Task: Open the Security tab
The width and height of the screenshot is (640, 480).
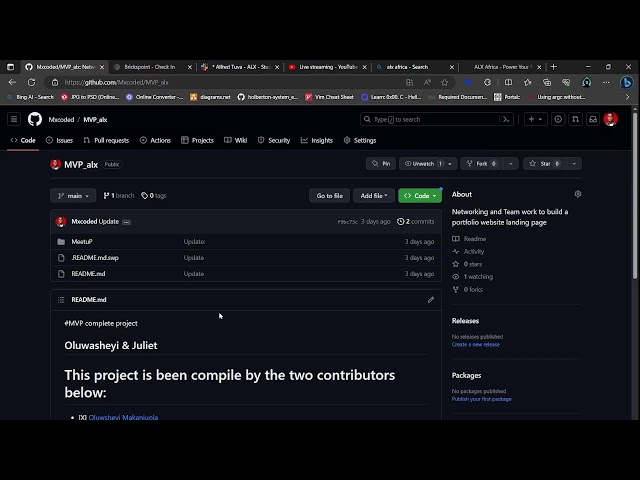Action: (274, 140)
